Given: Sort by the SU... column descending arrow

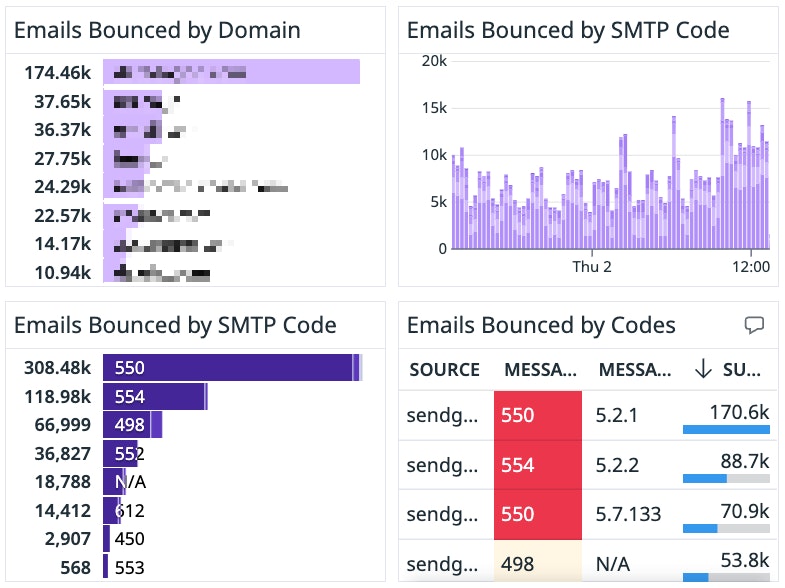Looking at the screenshot, I should (703, 369).
